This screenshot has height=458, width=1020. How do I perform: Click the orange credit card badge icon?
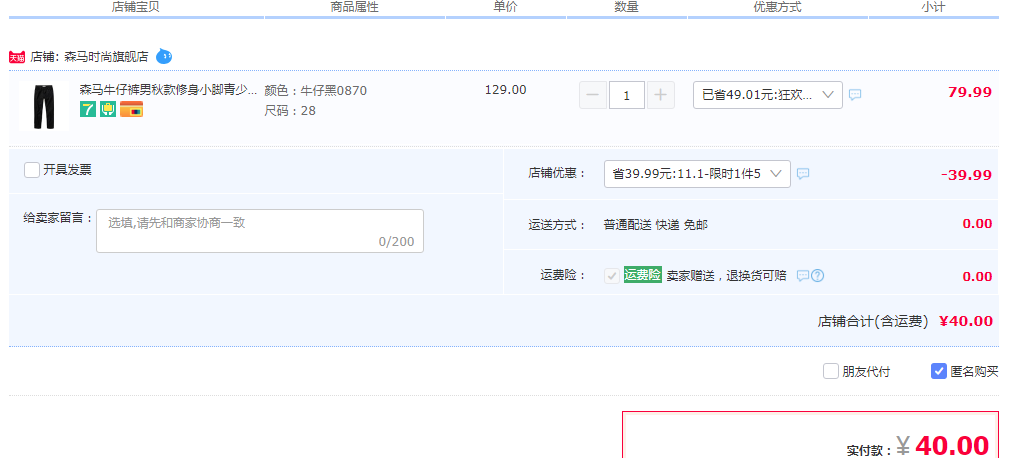pos(131,109)
